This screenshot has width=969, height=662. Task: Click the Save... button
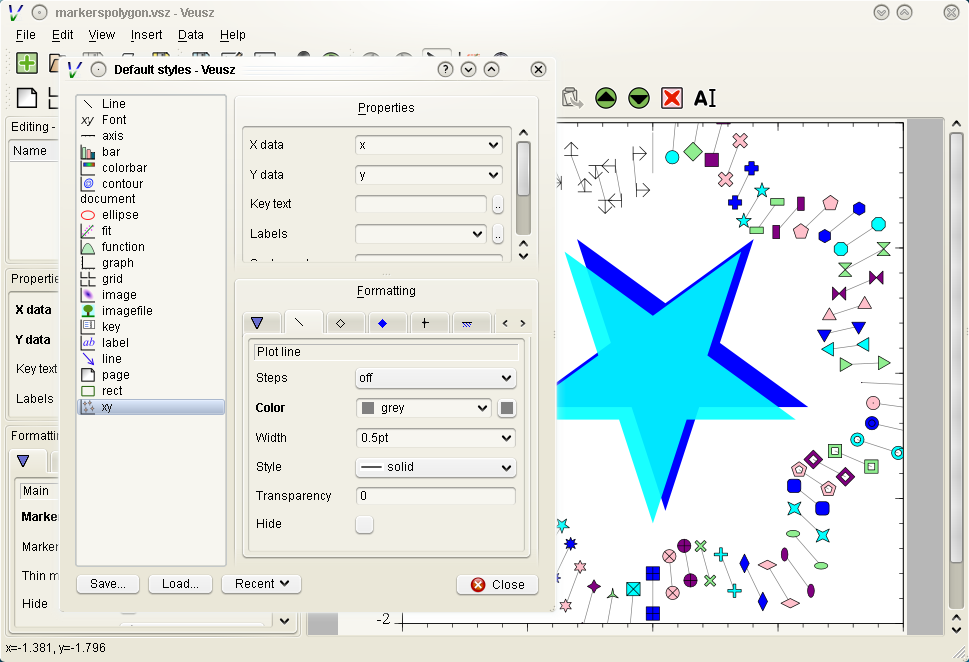click(x=107, y=584)
